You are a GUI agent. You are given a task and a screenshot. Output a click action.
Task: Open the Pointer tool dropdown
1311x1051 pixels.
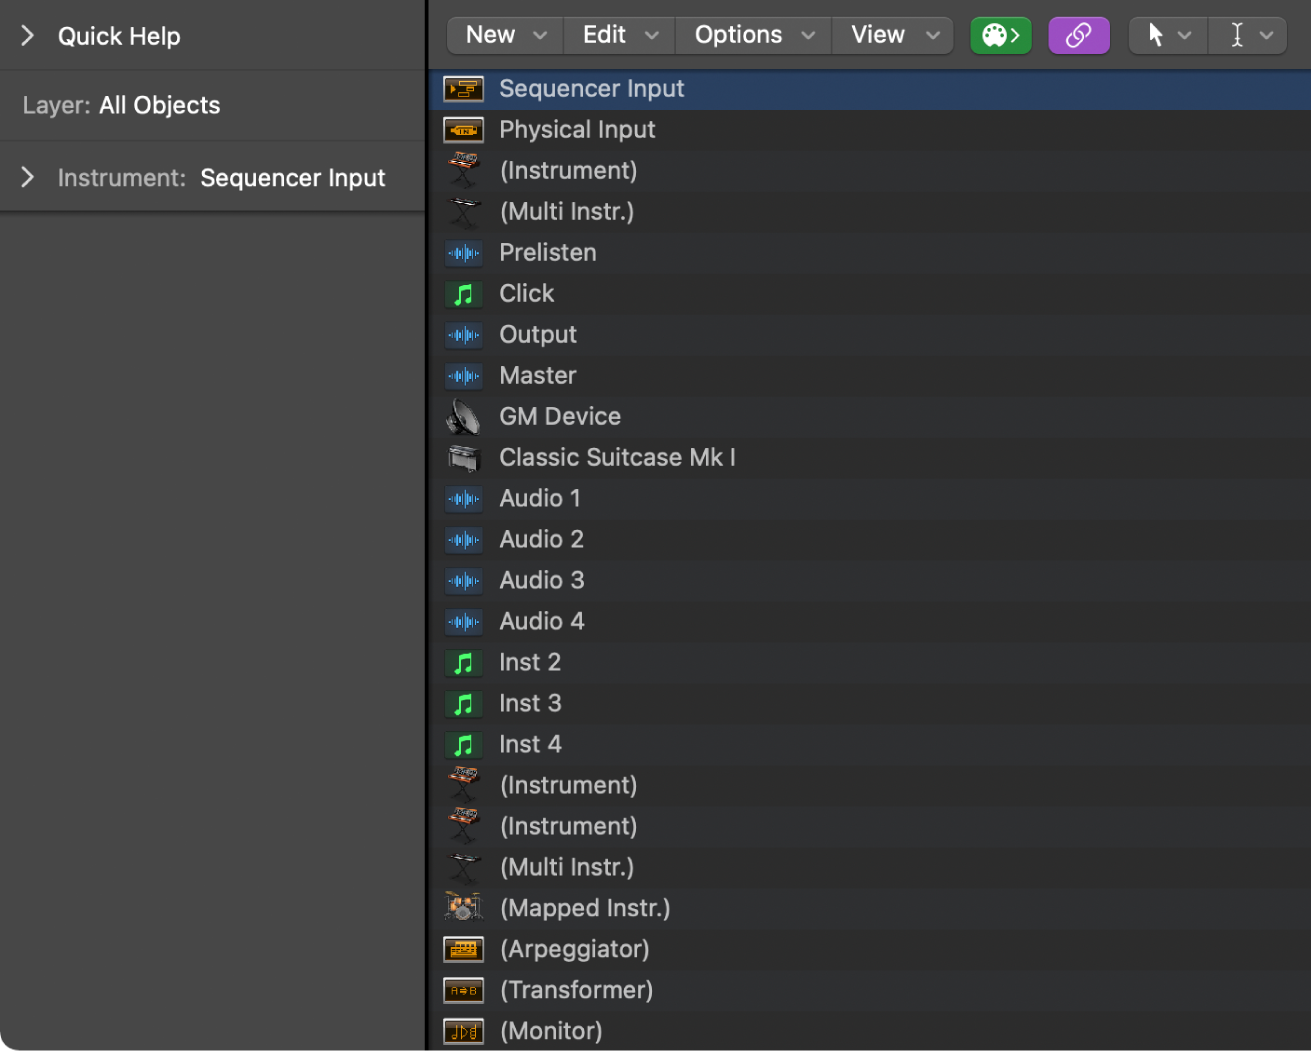click(x=1184, y=35)
